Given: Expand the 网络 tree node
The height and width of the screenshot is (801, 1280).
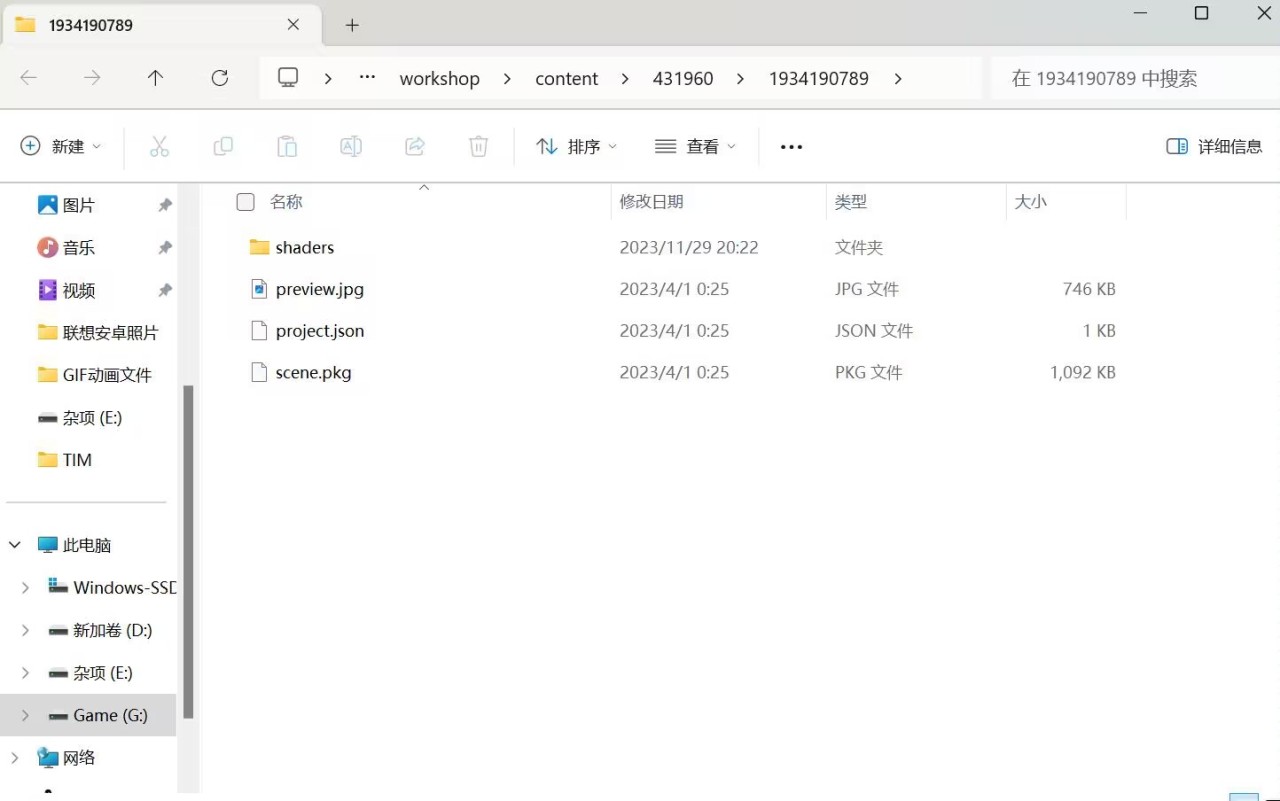Looking at the screenshot, I should tap(15, 758).
